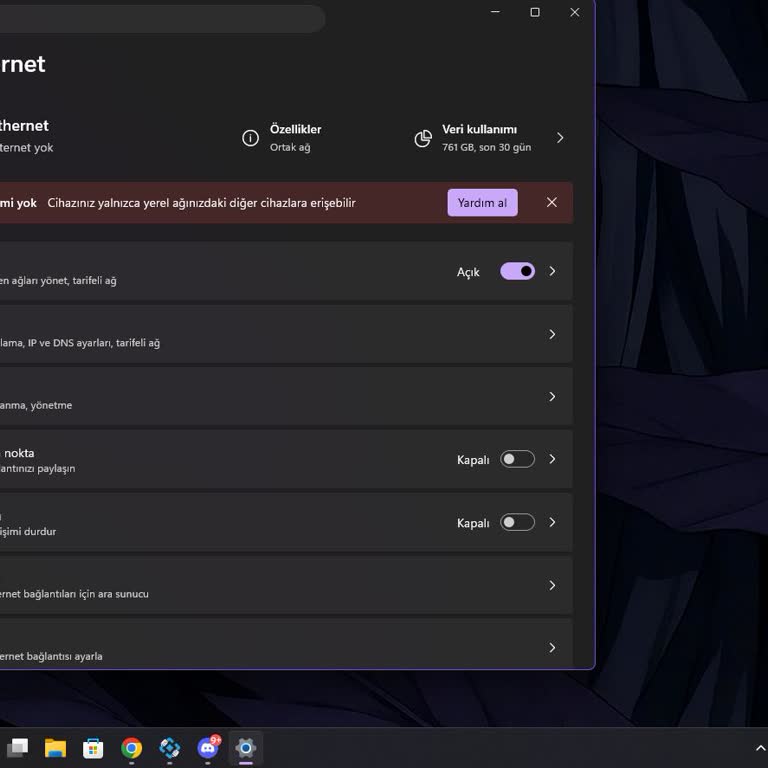Open Discord from the taskbar

pos(208,748)
